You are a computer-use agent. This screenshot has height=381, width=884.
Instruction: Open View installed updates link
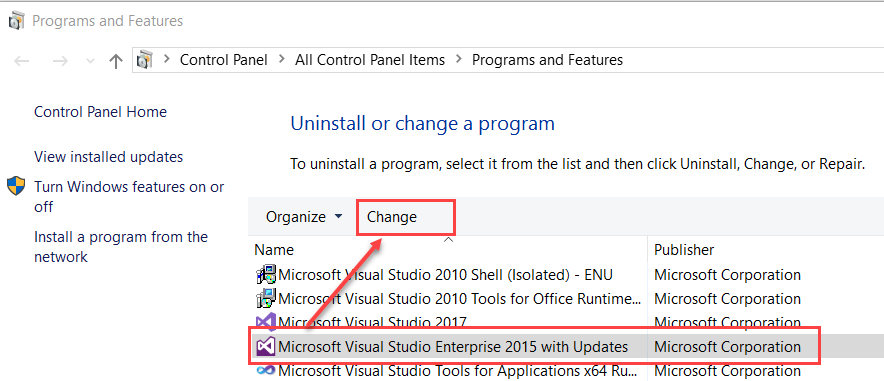pyautogui.click(x=109, y=157)
